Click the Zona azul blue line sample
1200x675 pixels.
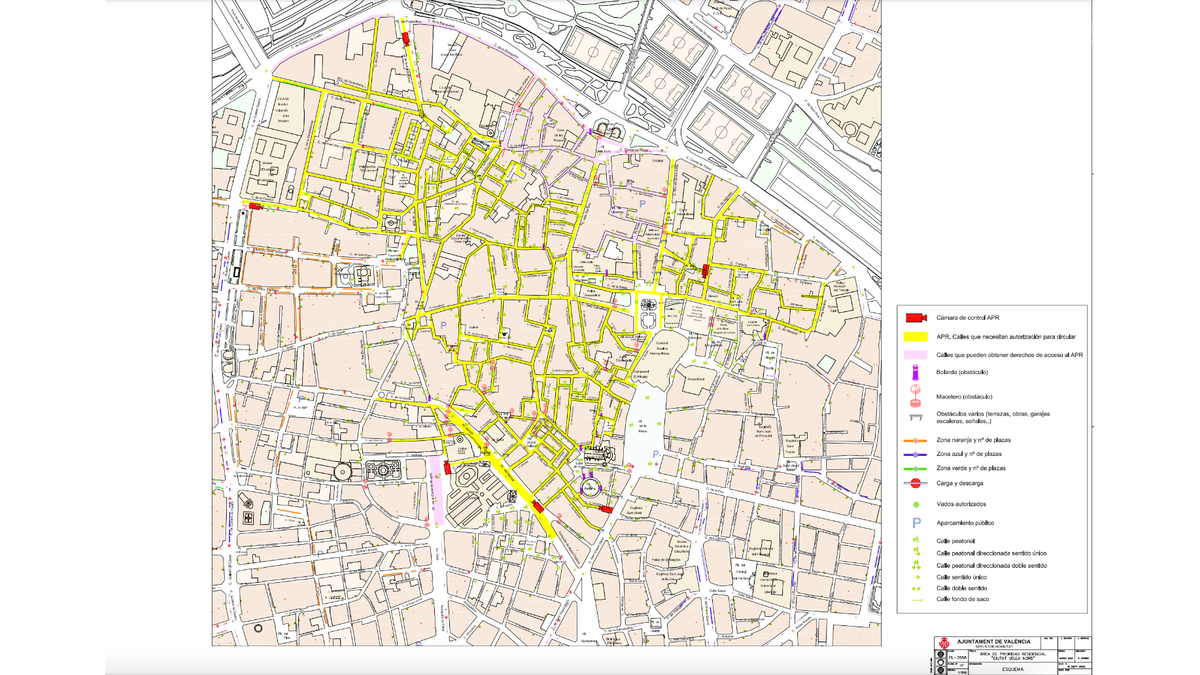[915, 453]
